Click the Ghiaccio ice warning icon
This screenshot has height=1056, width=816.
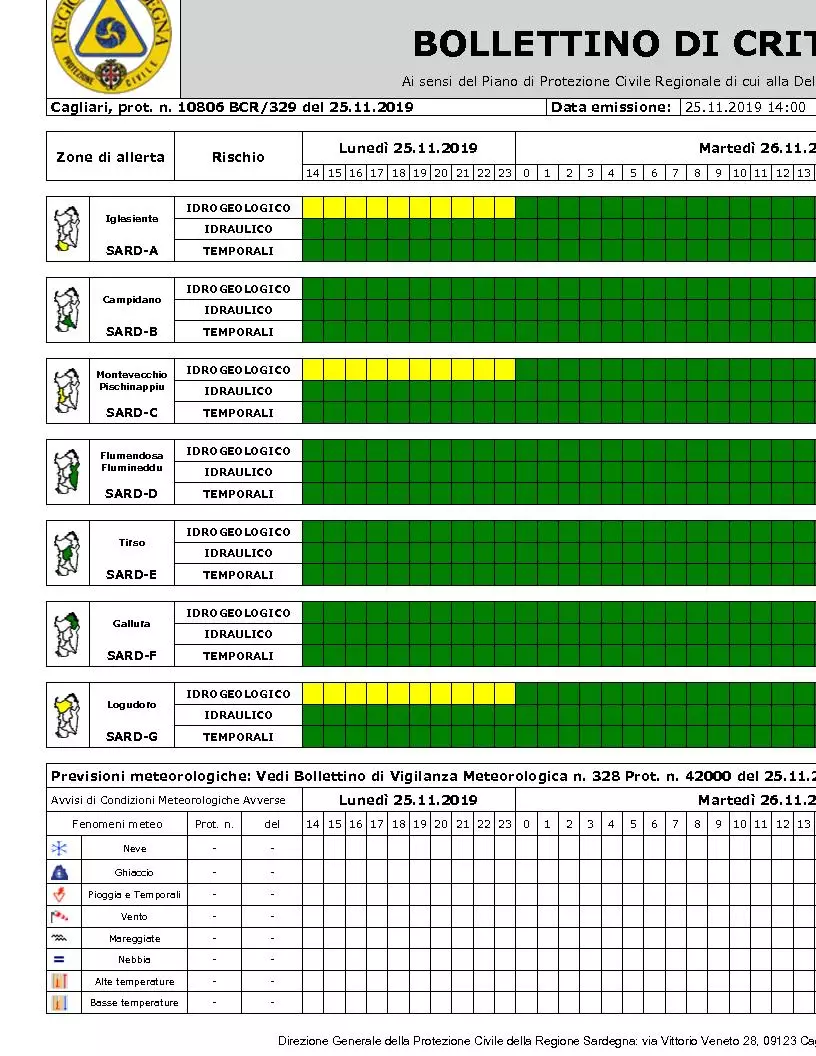tap(59, 872)
